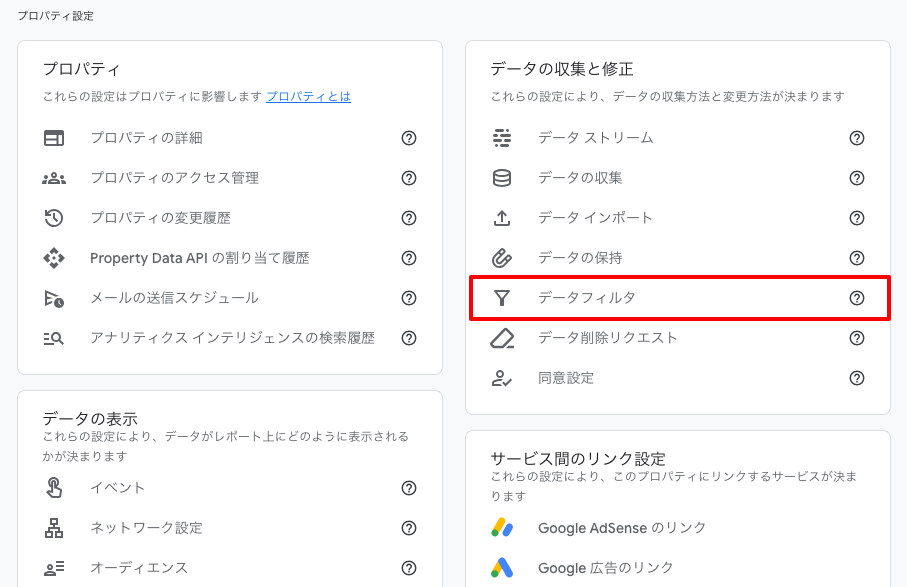Open イベント settings
The width and height of the screenshot is (907, 587).
[x=117, y=488]
